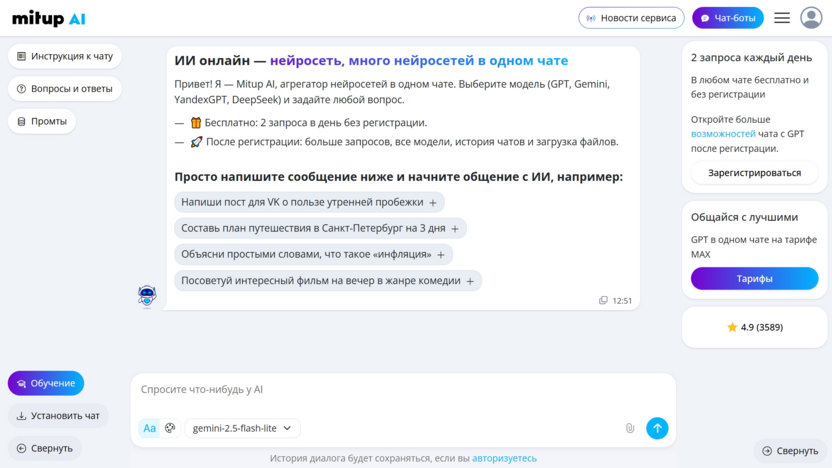Click the 12:51 message timestamp
Image resolution: width=832 pixels, height=468 pixels.
point(622,300)
